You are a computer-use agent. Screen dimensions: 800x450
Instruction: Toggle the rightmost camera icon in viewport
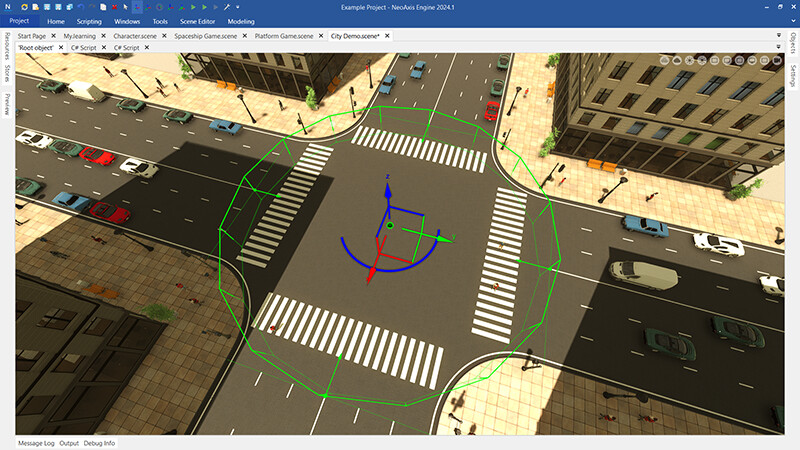click(777, 60)
